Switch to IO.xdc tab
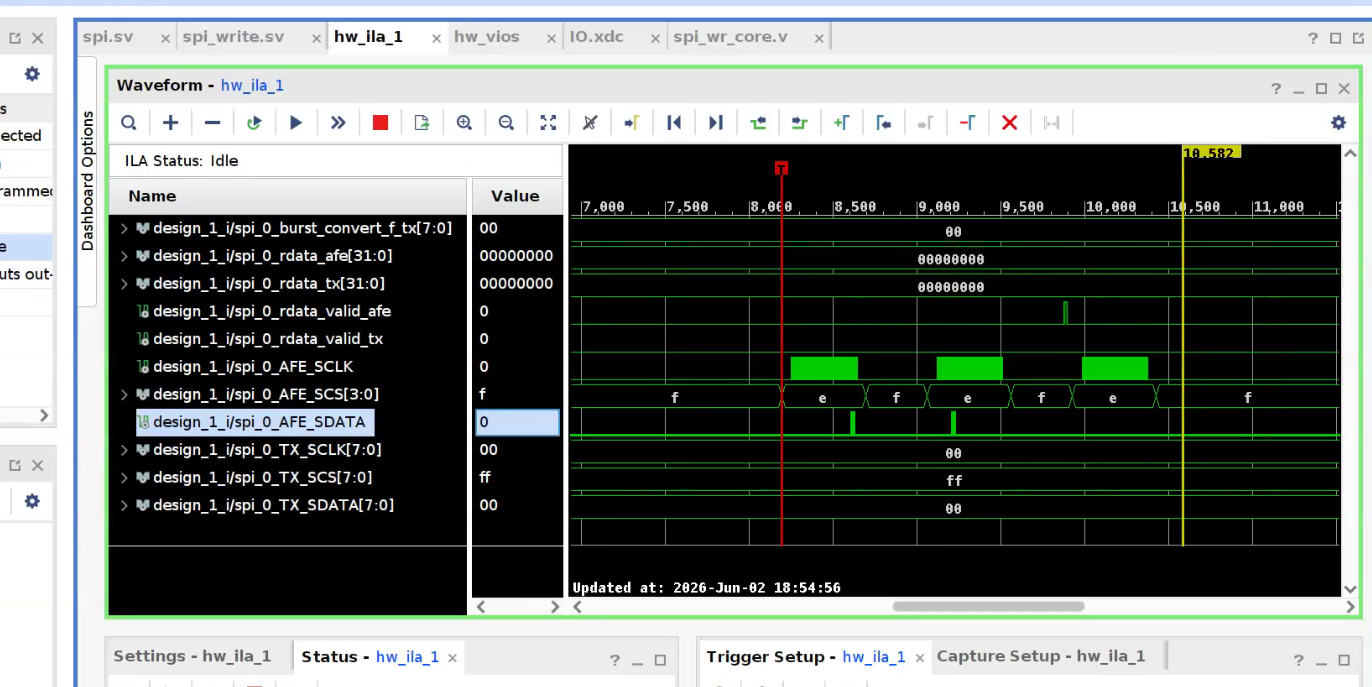 [596, 37]
